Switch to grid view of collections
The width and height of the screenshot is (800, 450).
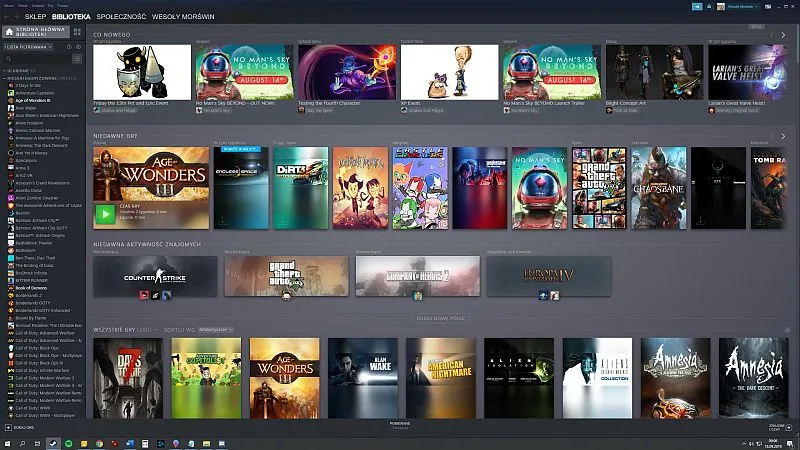tap(76, 33)
